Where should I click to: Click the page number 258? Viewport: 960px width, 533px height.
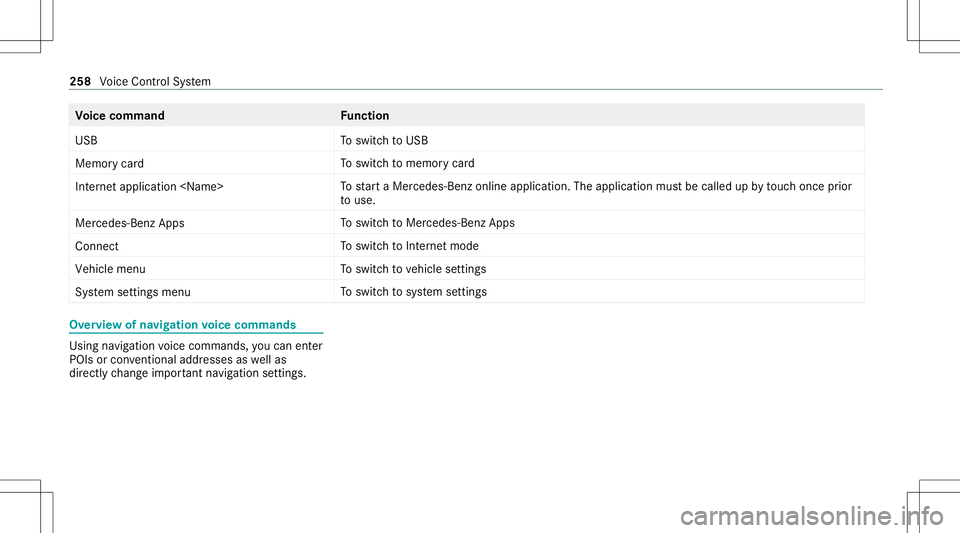click(x=80, y=81)
